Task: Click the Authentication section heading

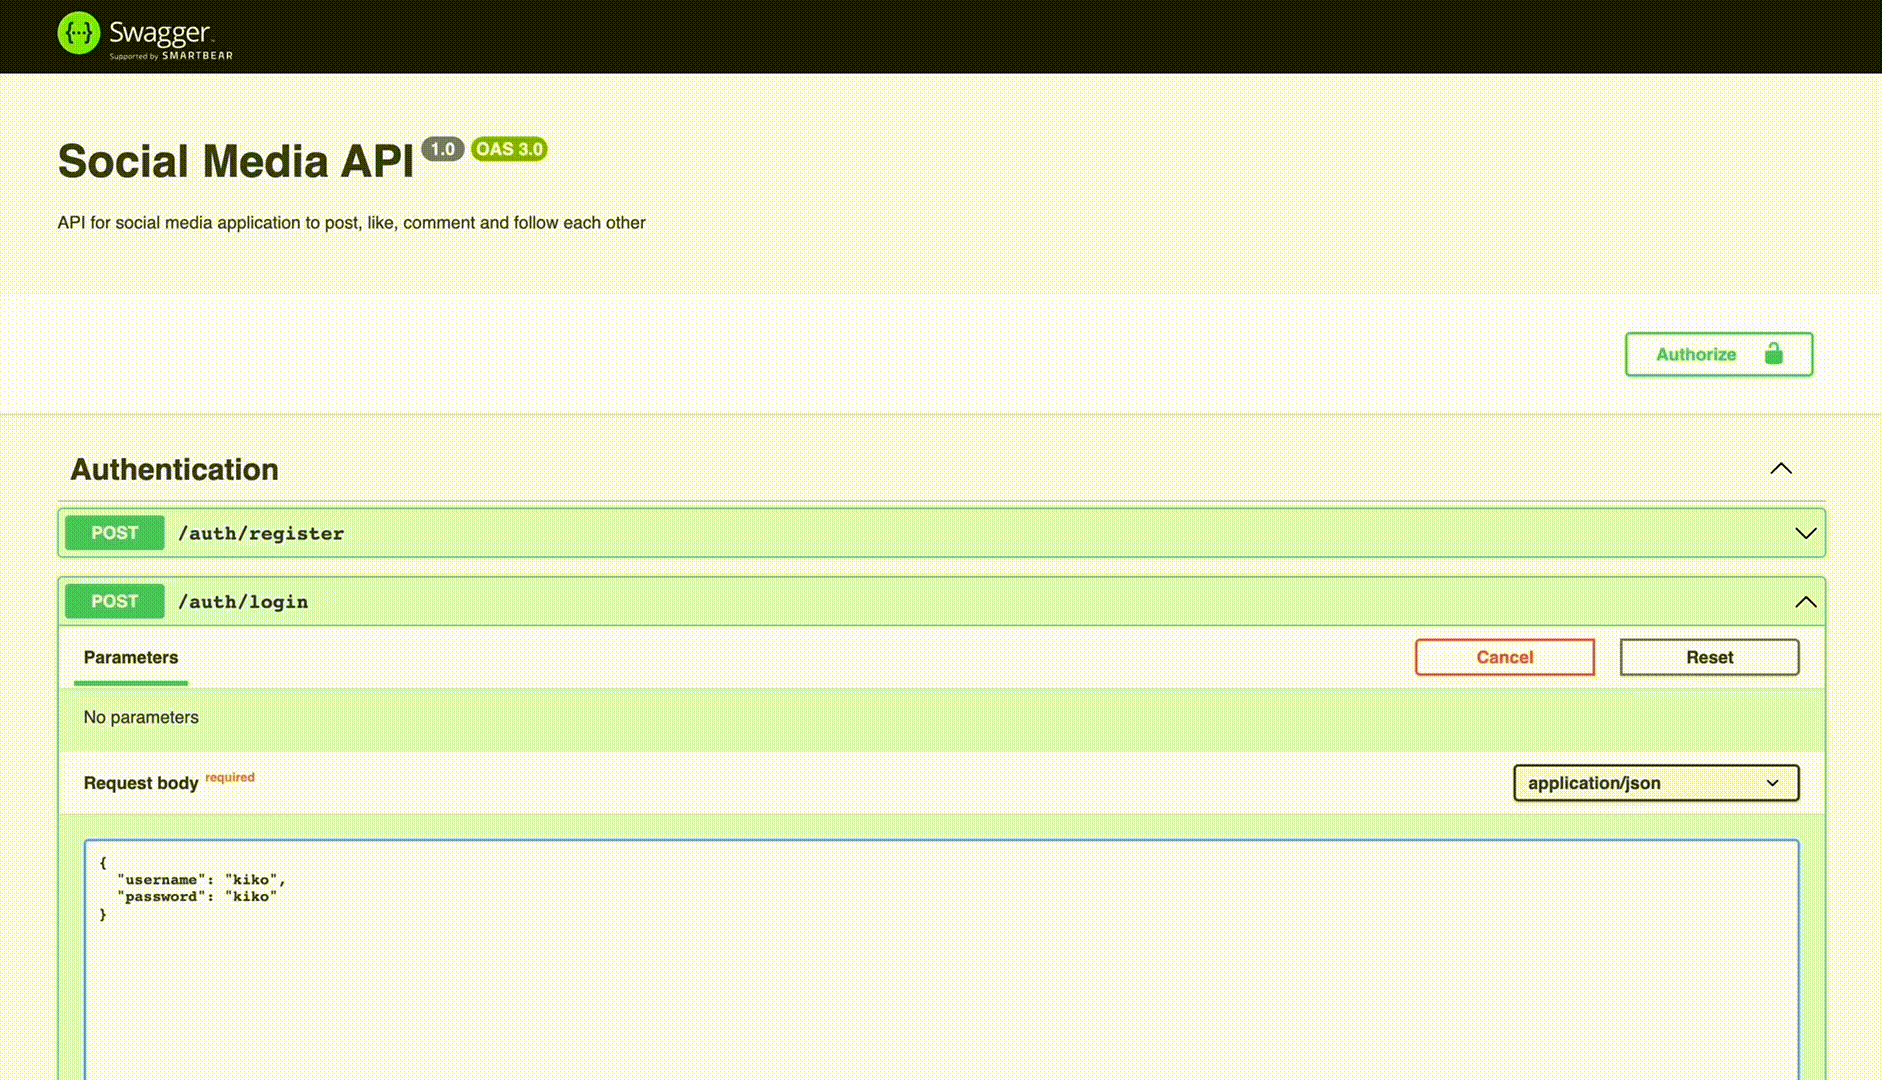Action: pos(174,469)
